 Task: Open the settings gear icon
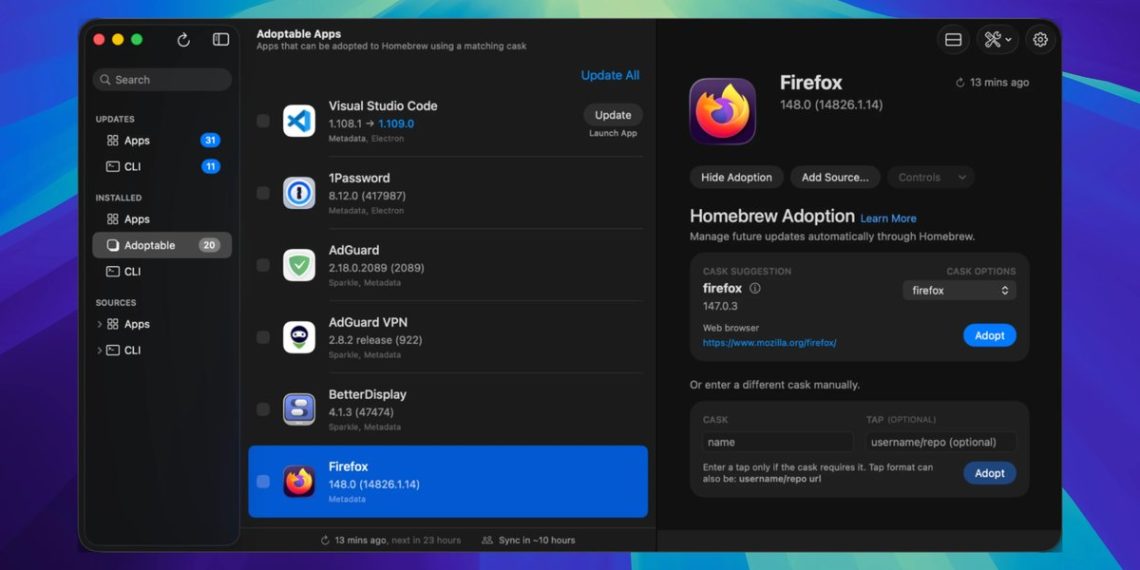(1040, 40)
